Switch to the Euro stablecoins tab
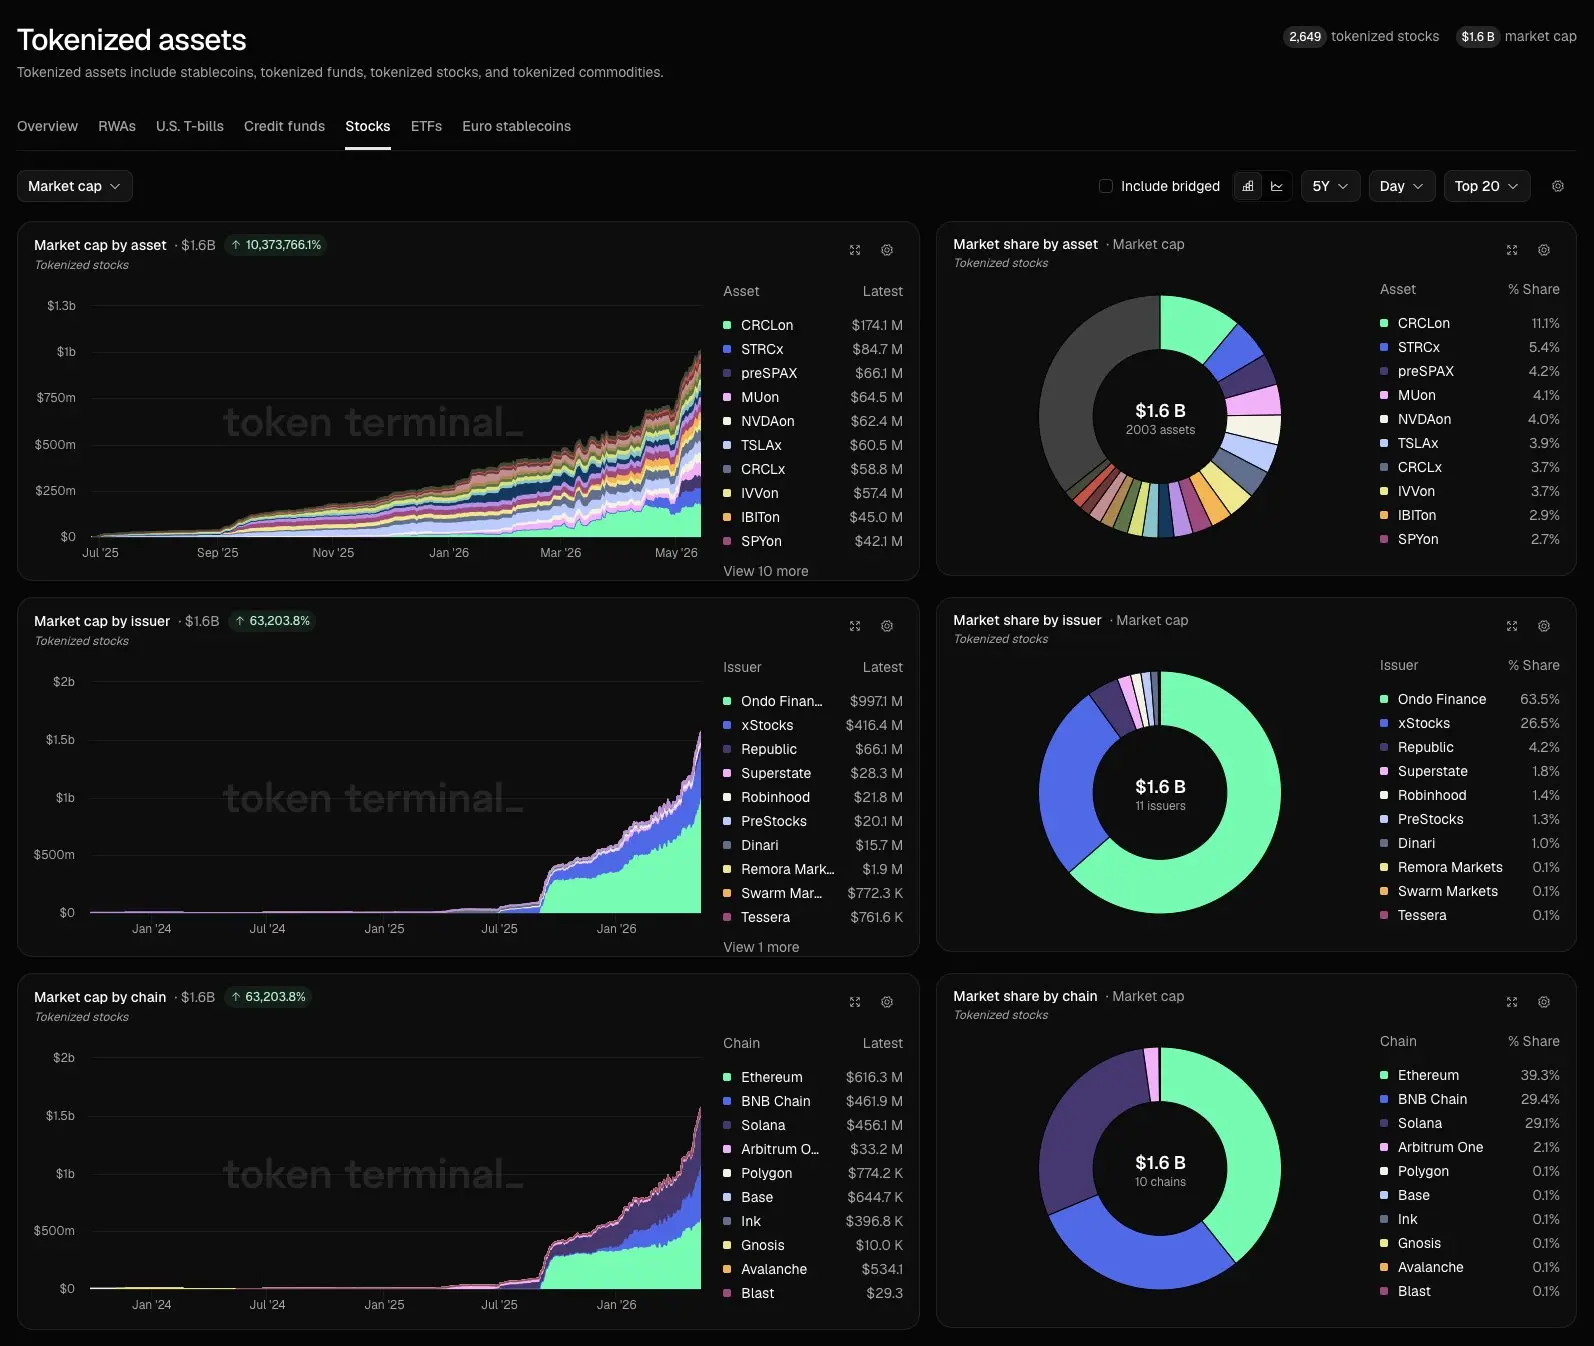The width and height of the screenshot is (1594, 1346). pyautogui.click(x=516, y=126)
